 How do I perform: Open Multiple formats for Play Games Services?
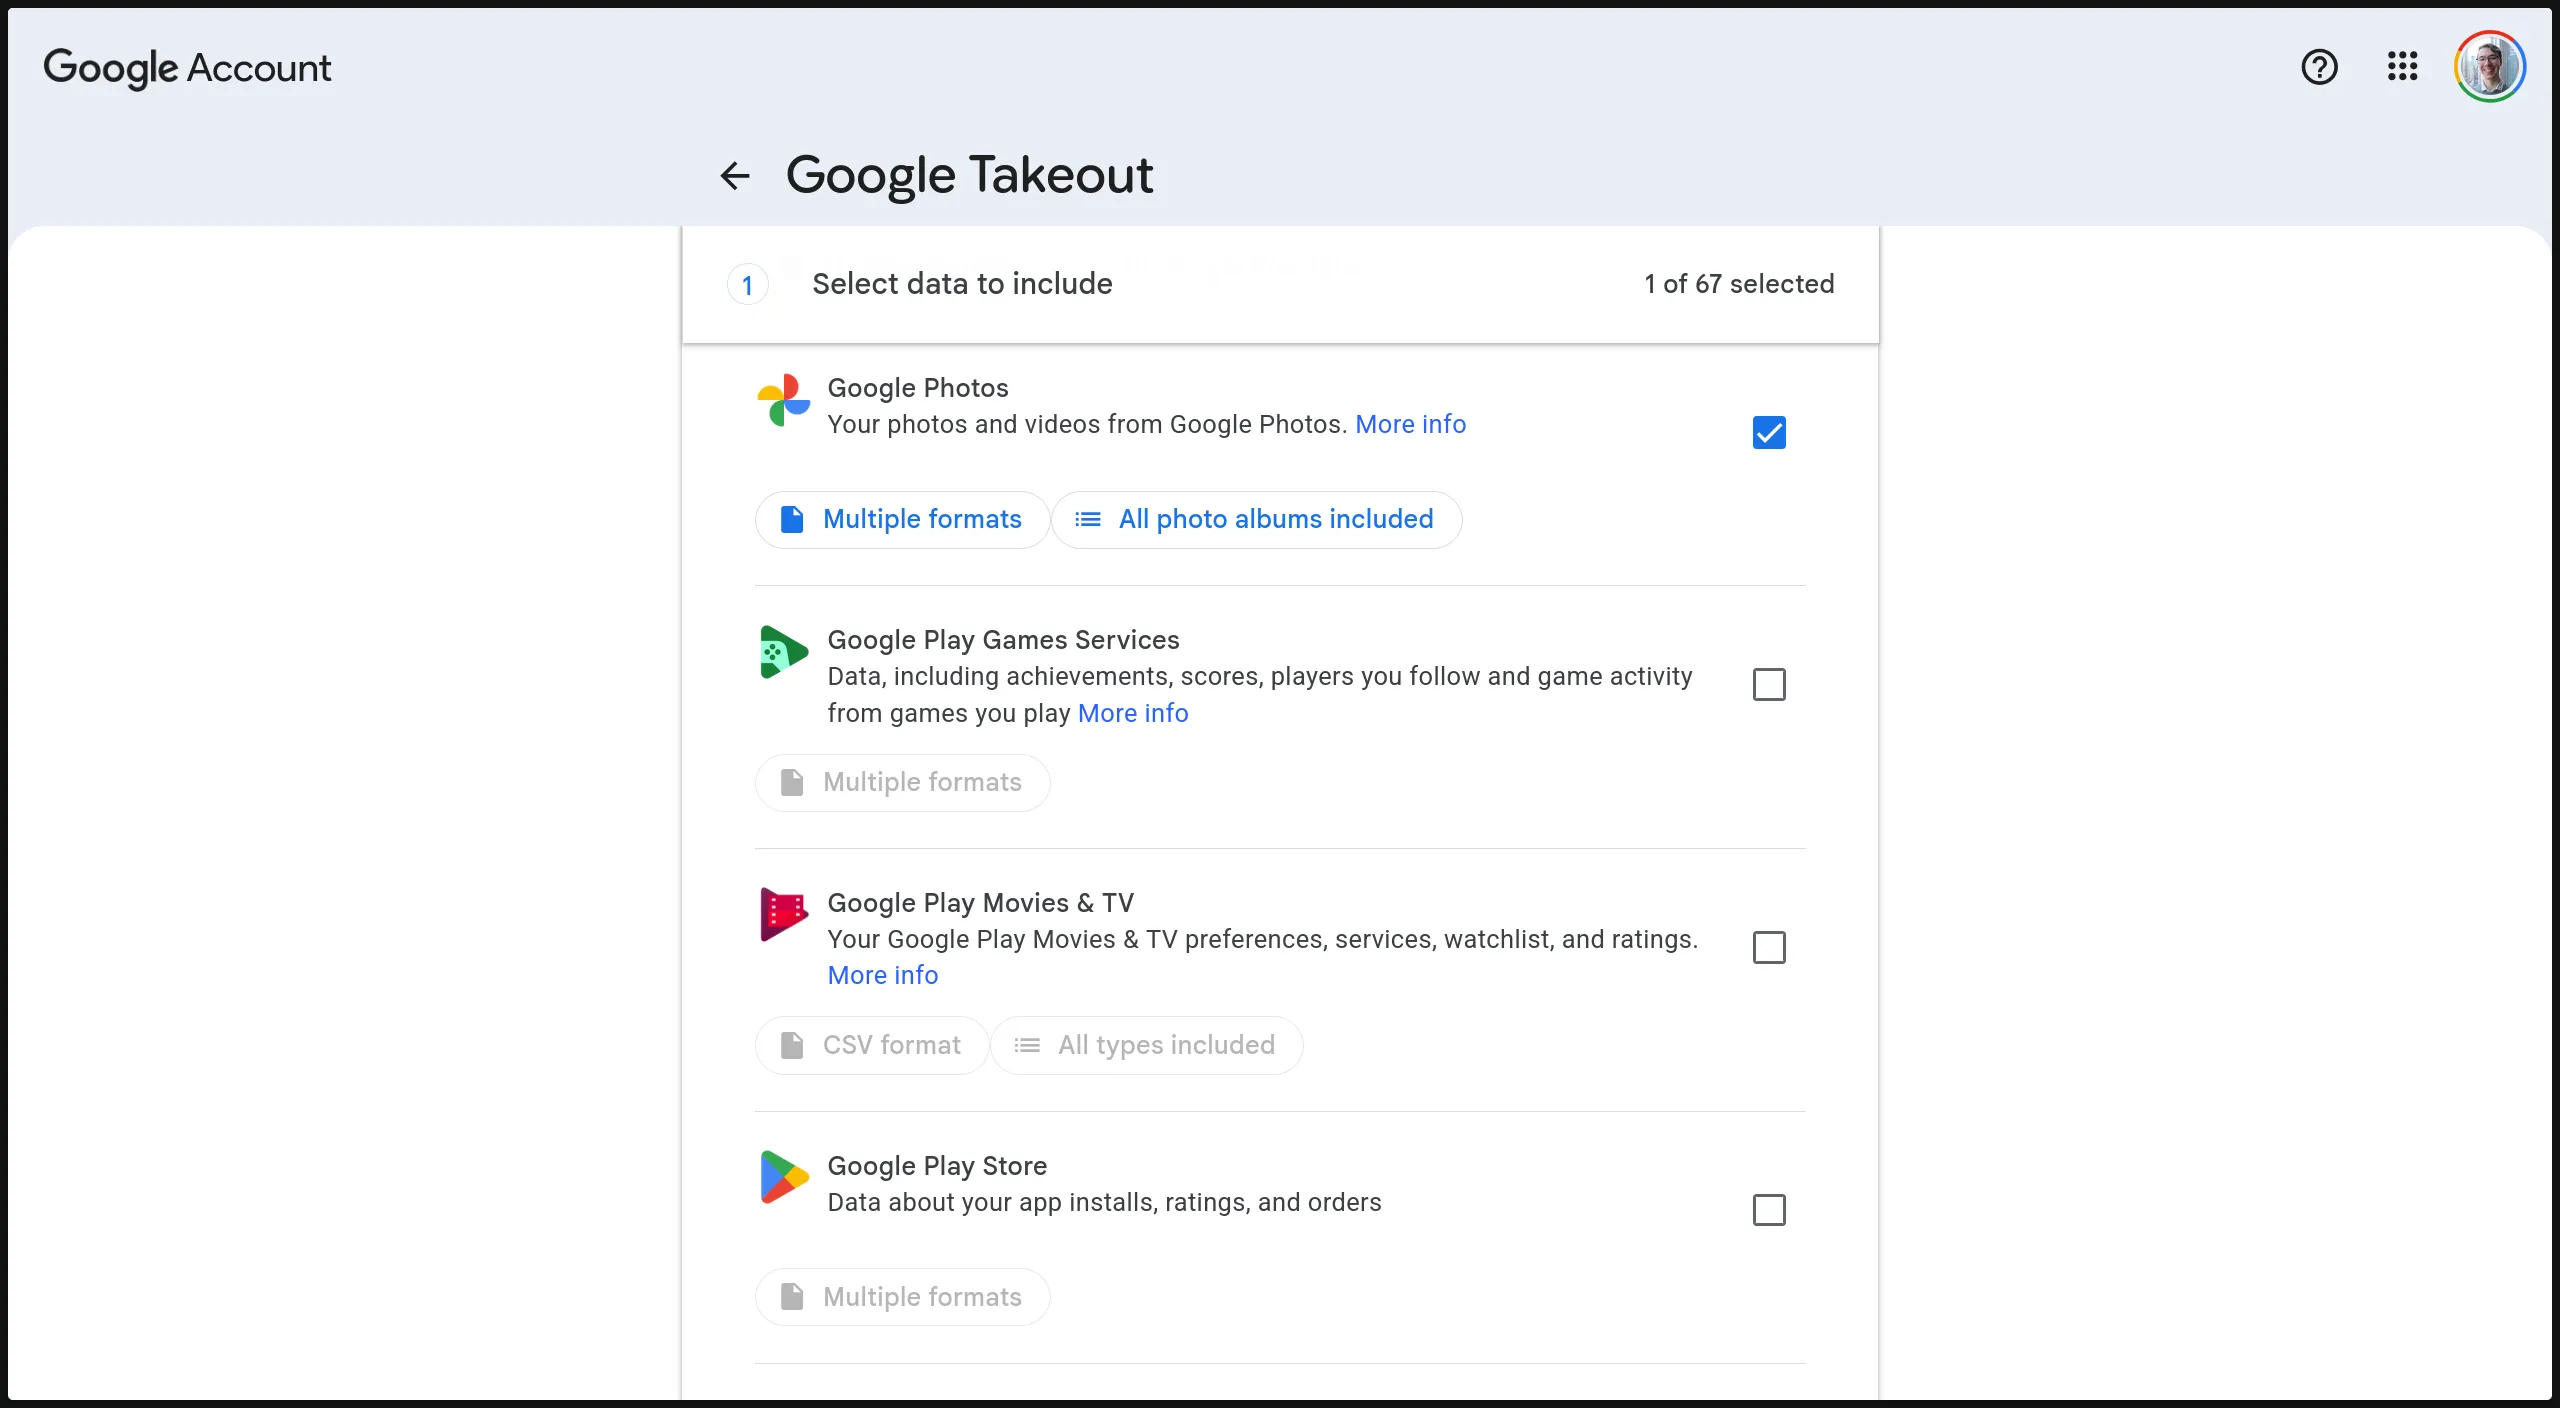[x=902, y=783]
